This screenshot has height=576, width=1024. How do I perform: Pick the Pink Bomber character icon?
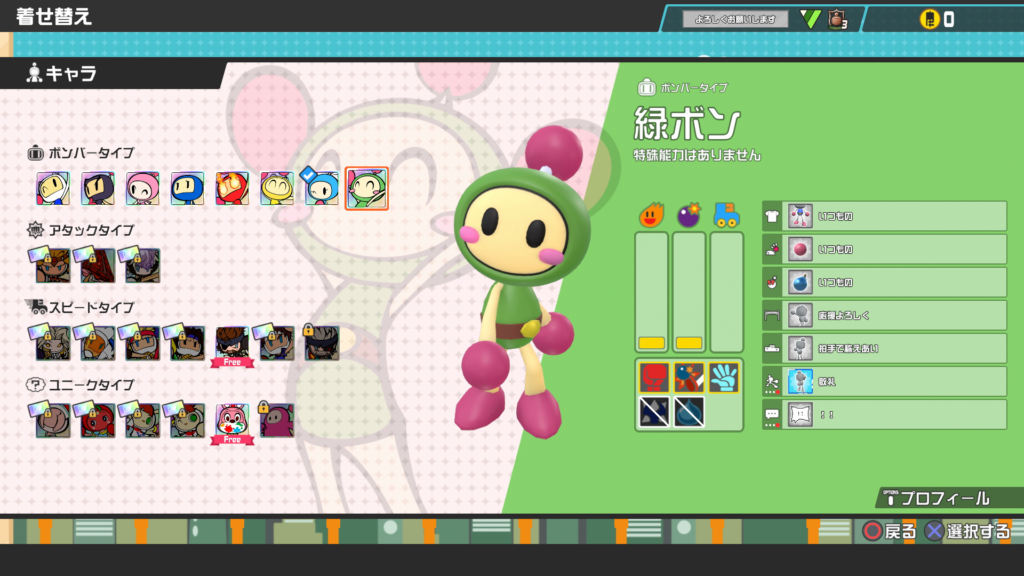[x=142, y=188]
